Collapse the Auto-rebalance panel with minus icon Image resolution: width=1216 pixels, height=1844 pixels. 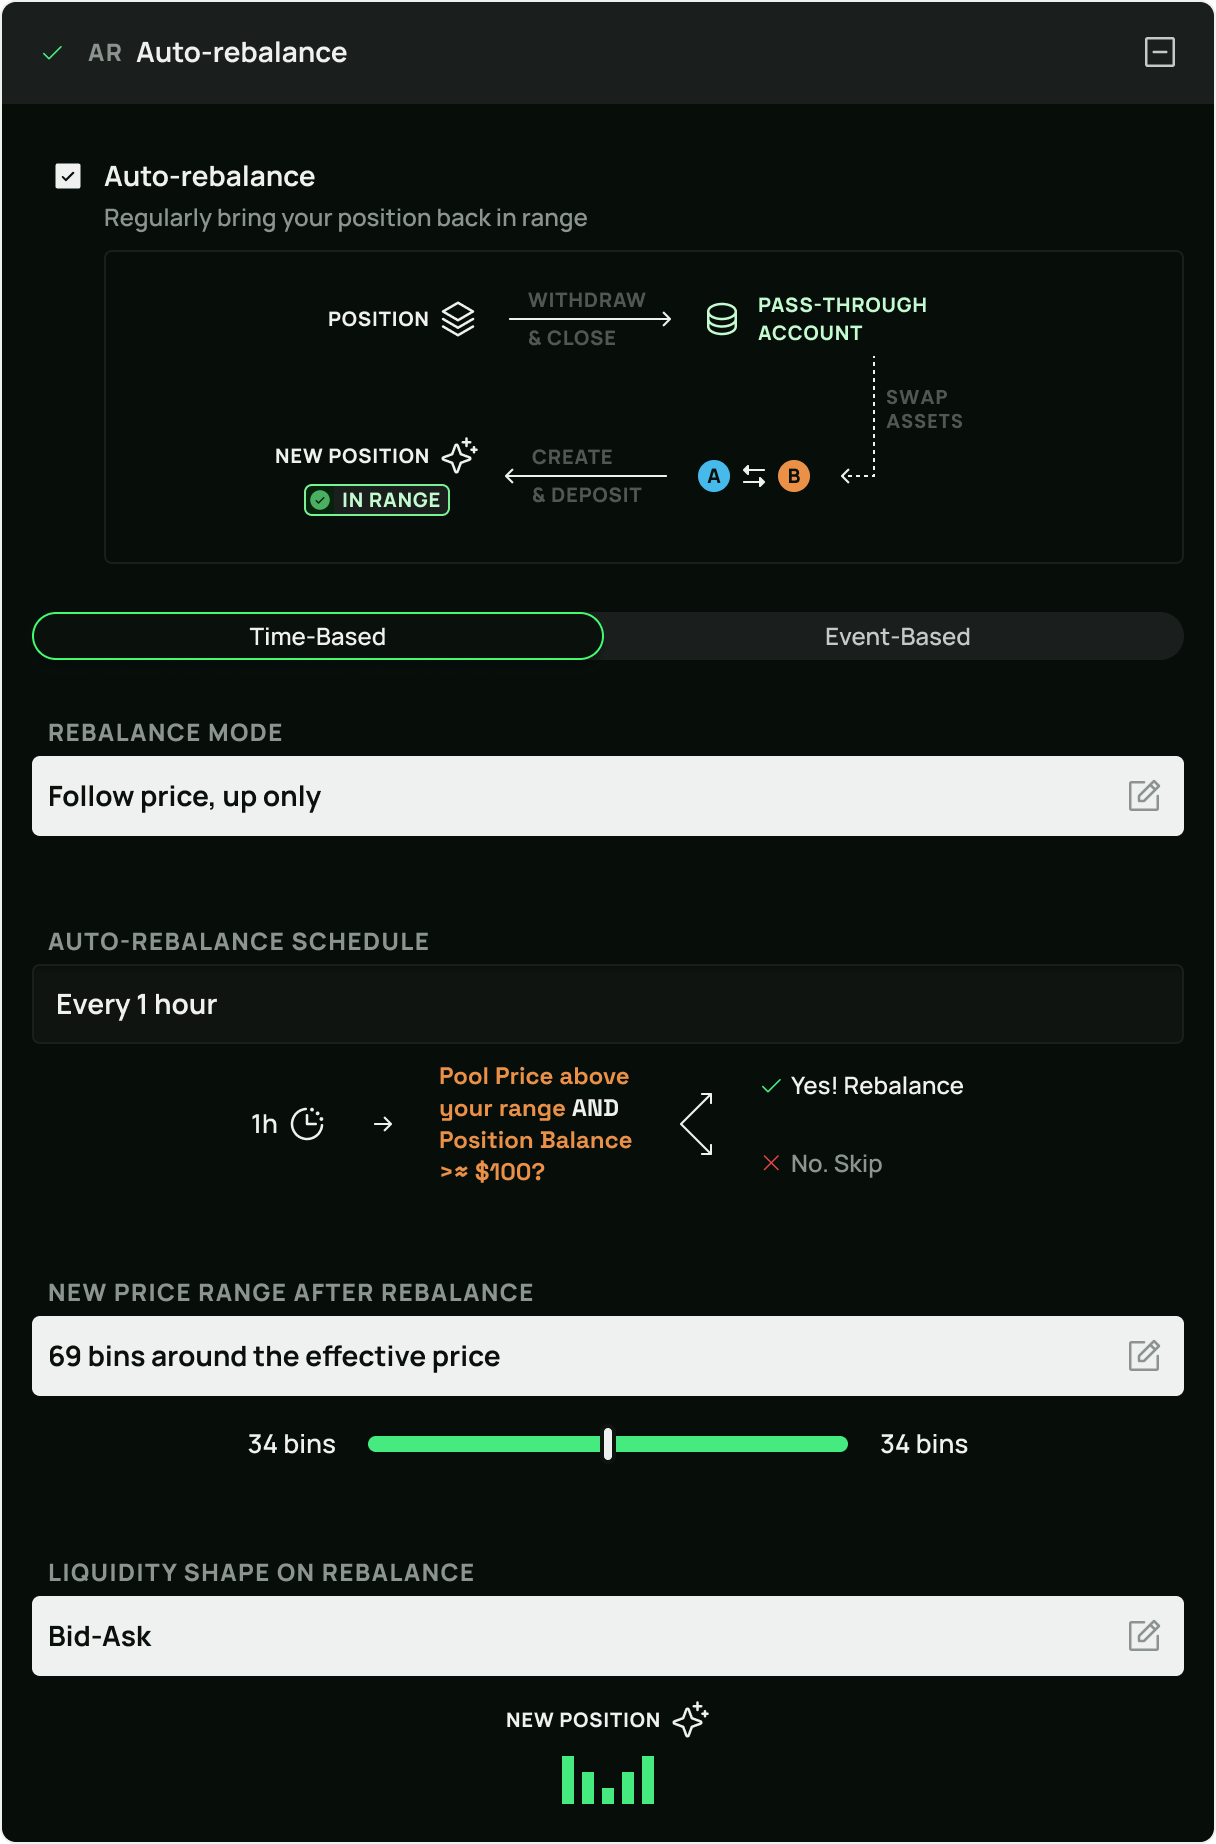click(1159, 52)
